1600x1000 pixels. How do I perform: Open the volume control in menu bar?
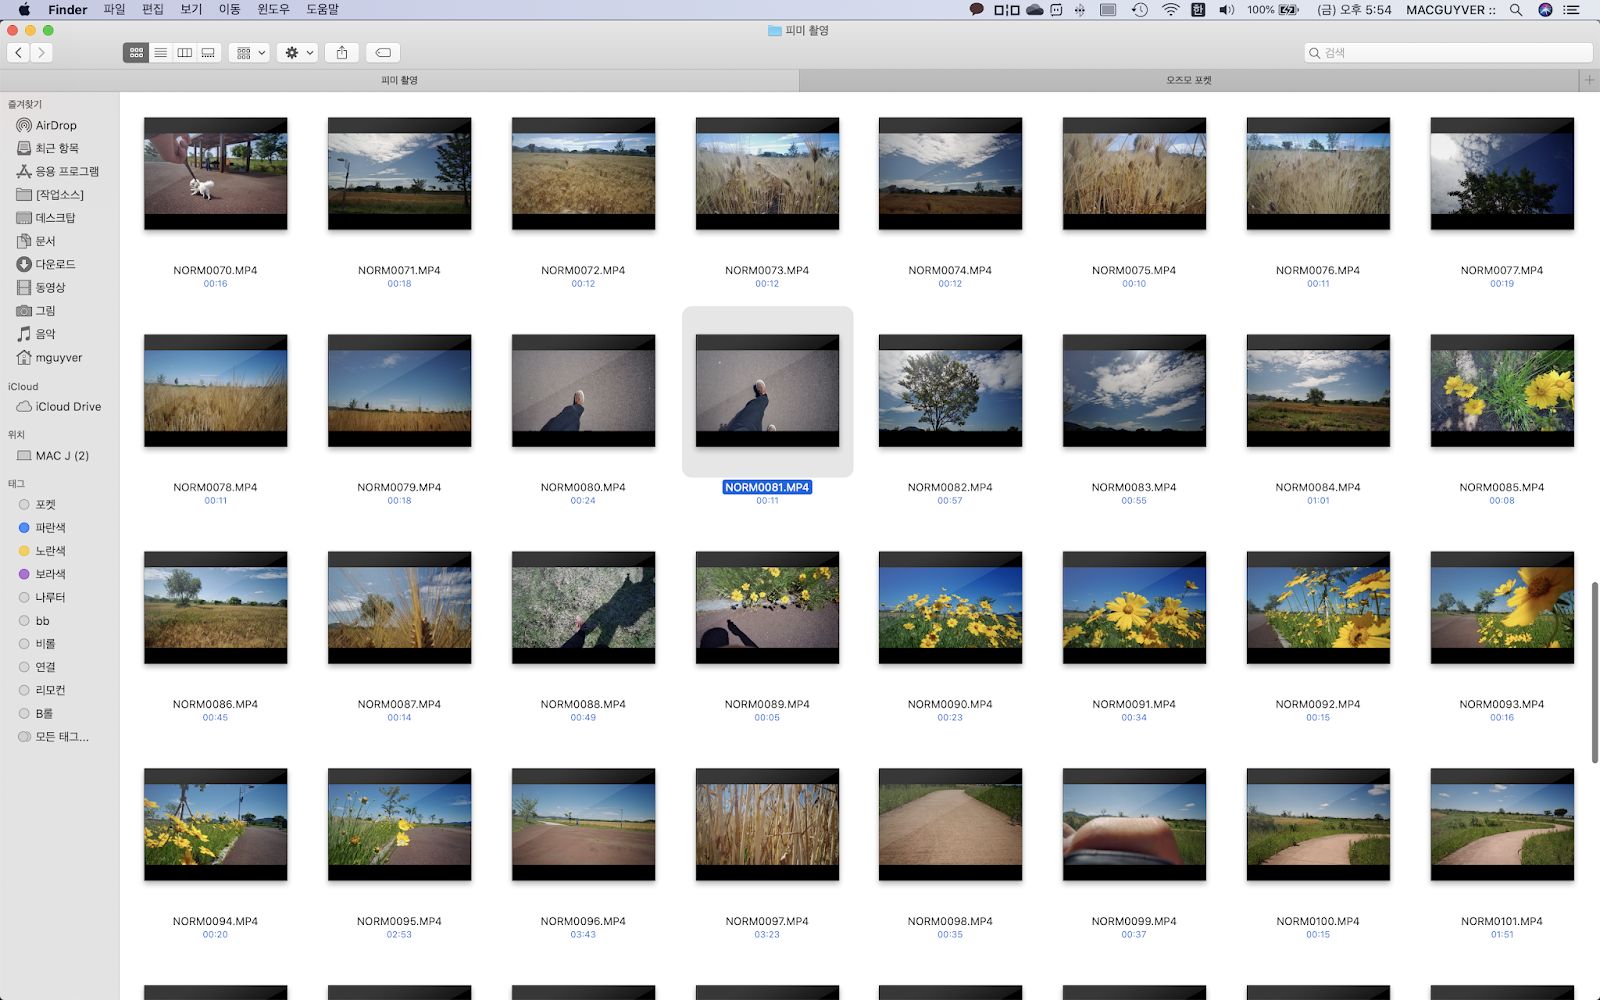pyautogui.click(x=1227, y=10)
